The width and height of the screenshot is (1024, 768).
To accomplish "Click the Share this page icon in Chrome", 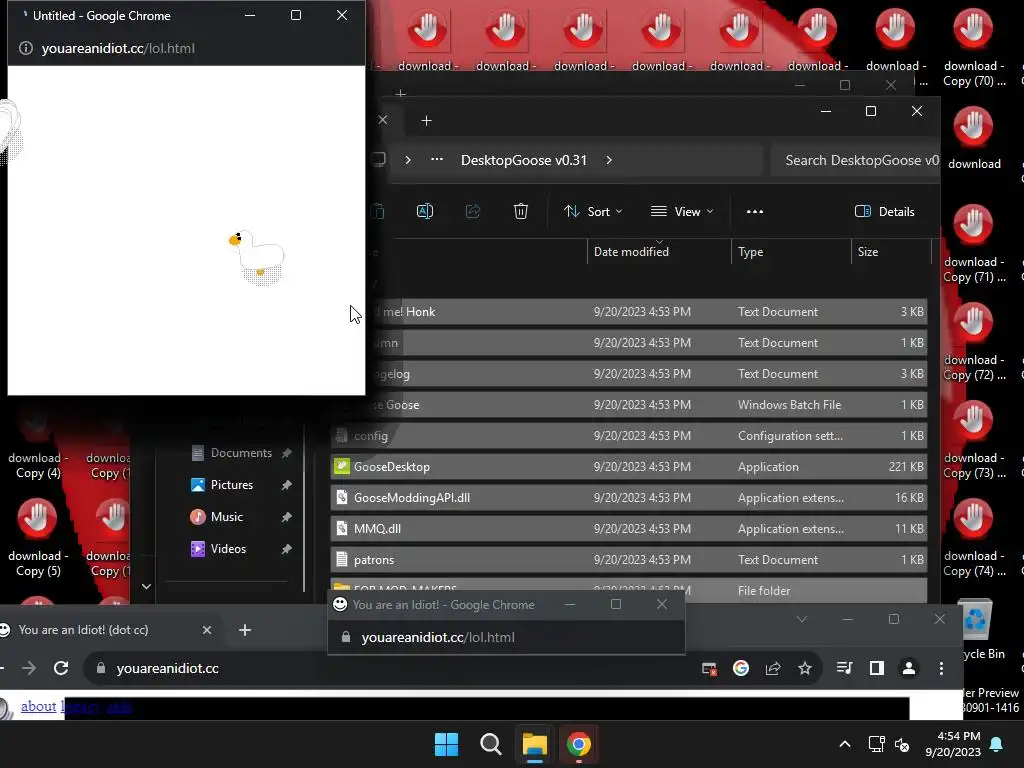I will click(x=773, y=668).
